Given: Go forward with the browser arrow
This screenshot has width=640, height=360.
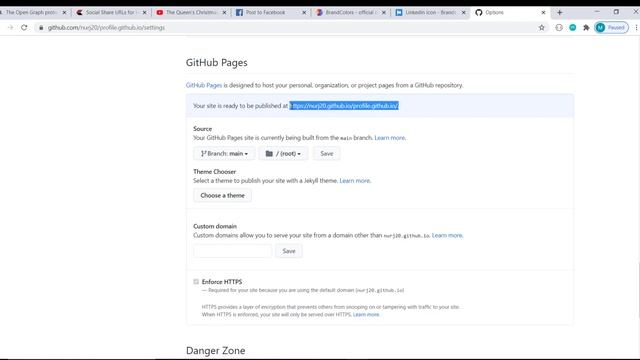Looking at the screenshot, I should click(x=10, y=27).
